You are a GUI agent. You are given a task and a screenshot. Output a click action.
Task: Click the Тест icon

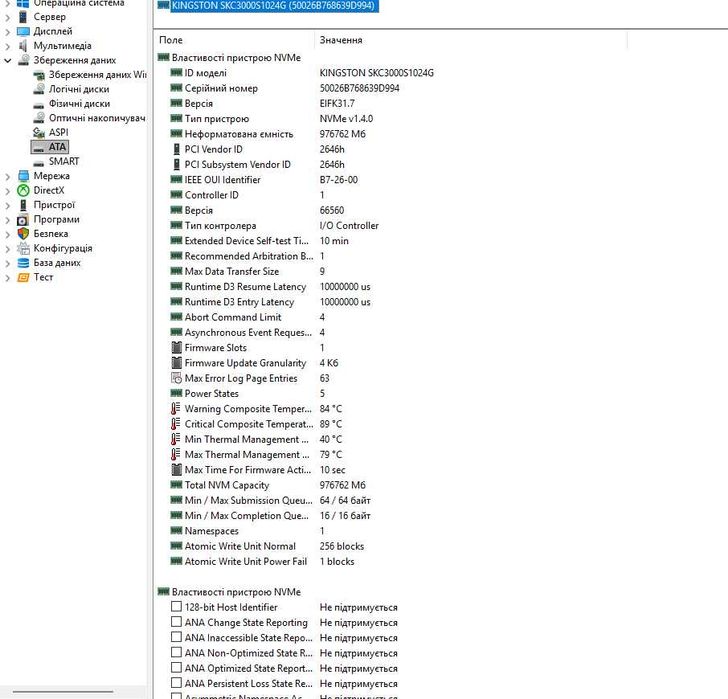click(23, 277)
